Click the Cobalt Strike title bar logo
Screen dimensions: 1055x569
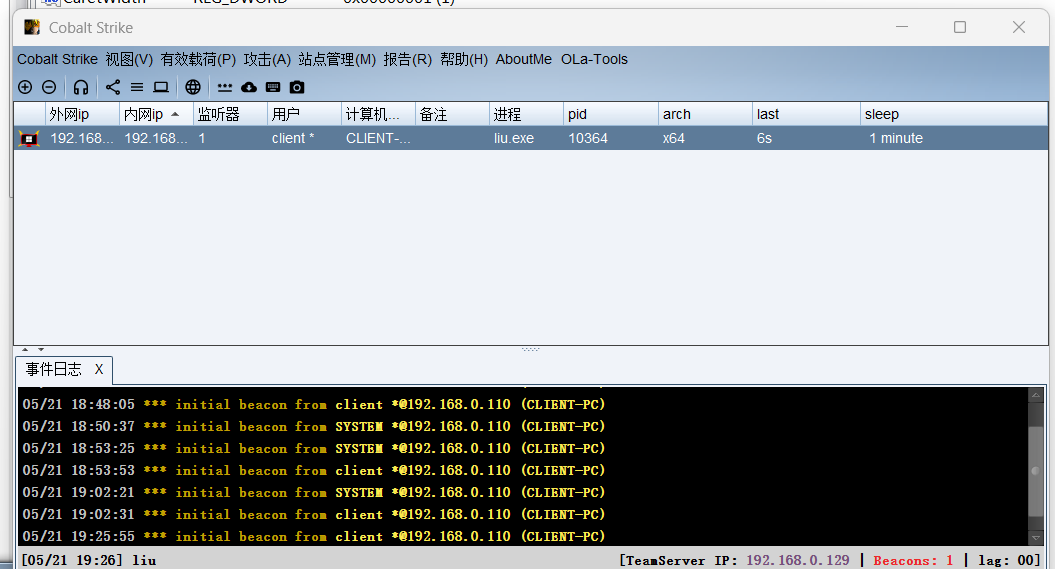point(32,27)
